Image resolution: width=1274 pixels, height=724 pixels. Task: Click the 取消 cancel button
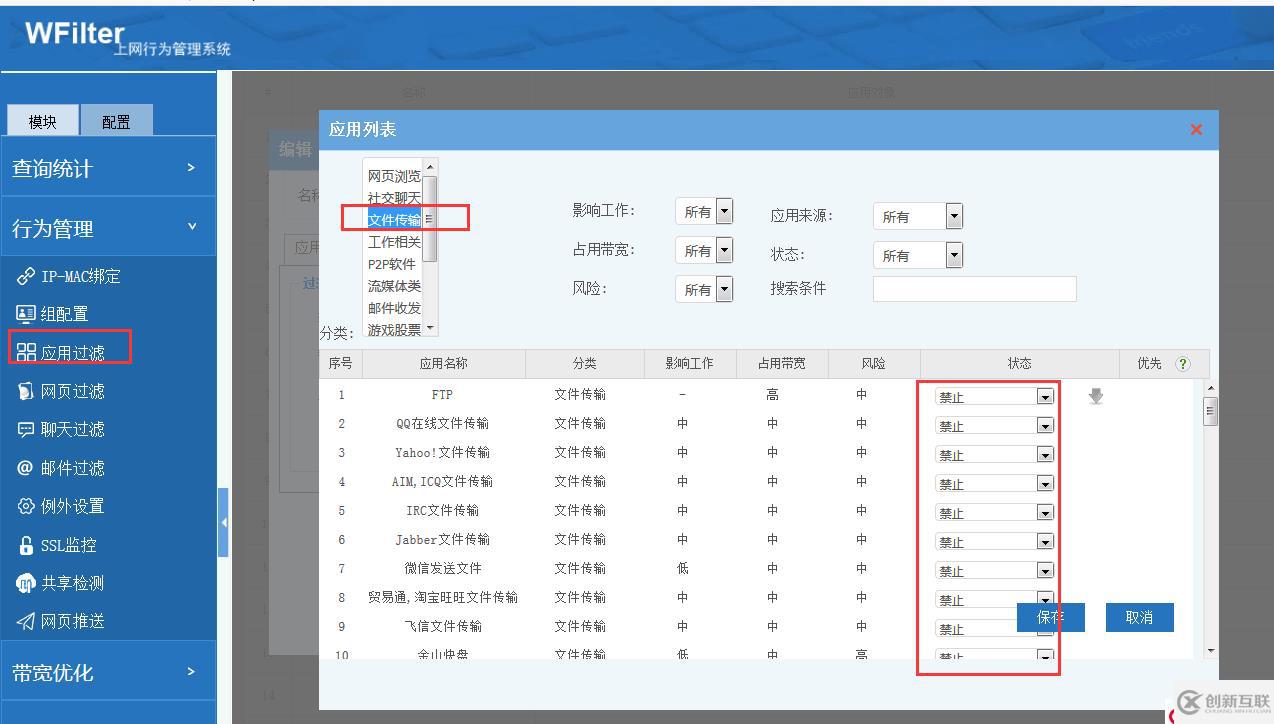point(1139,617)
